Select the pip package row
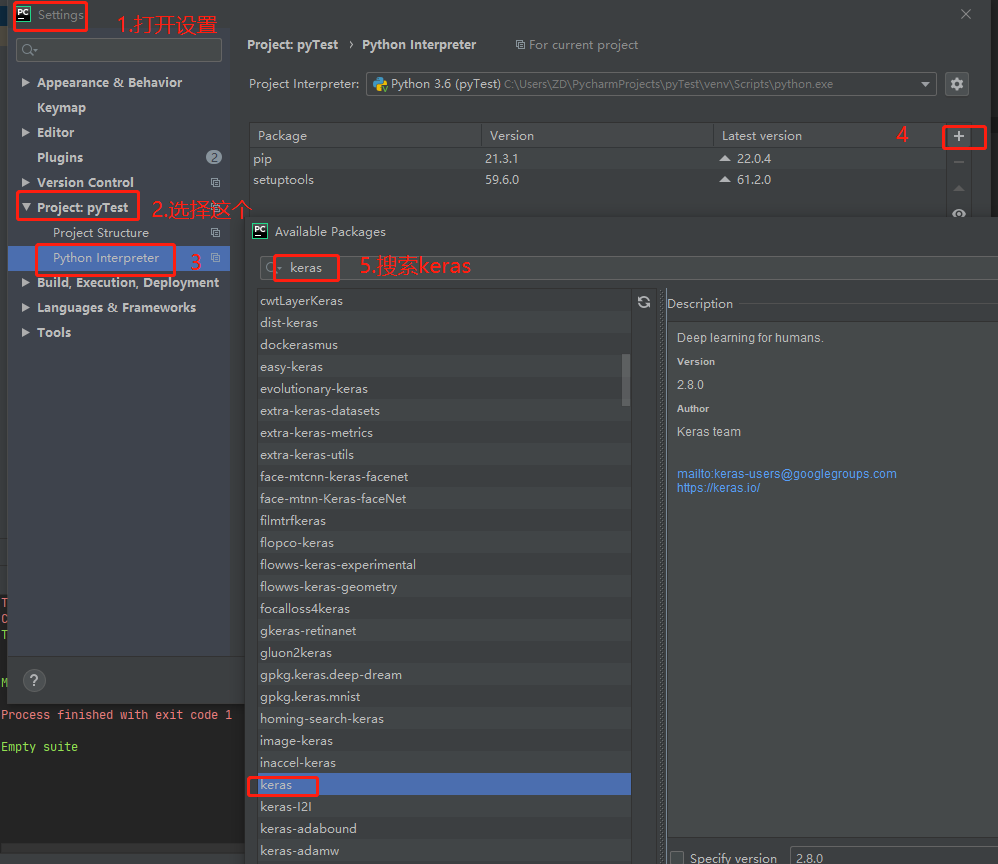The width and height of the screenshot is (998, 864). click(597, 159)
